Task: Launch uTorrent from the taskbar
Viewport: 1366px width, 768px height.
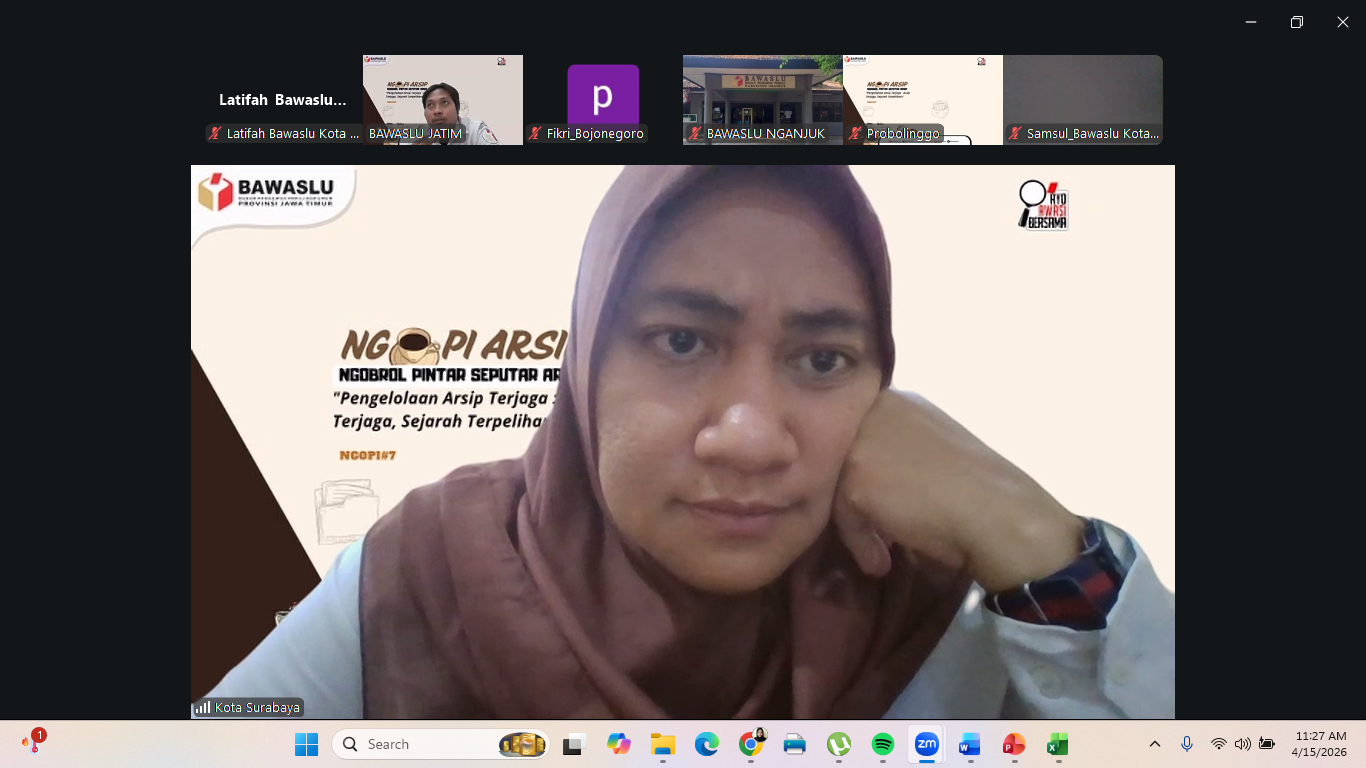Action: coord(839,744)
